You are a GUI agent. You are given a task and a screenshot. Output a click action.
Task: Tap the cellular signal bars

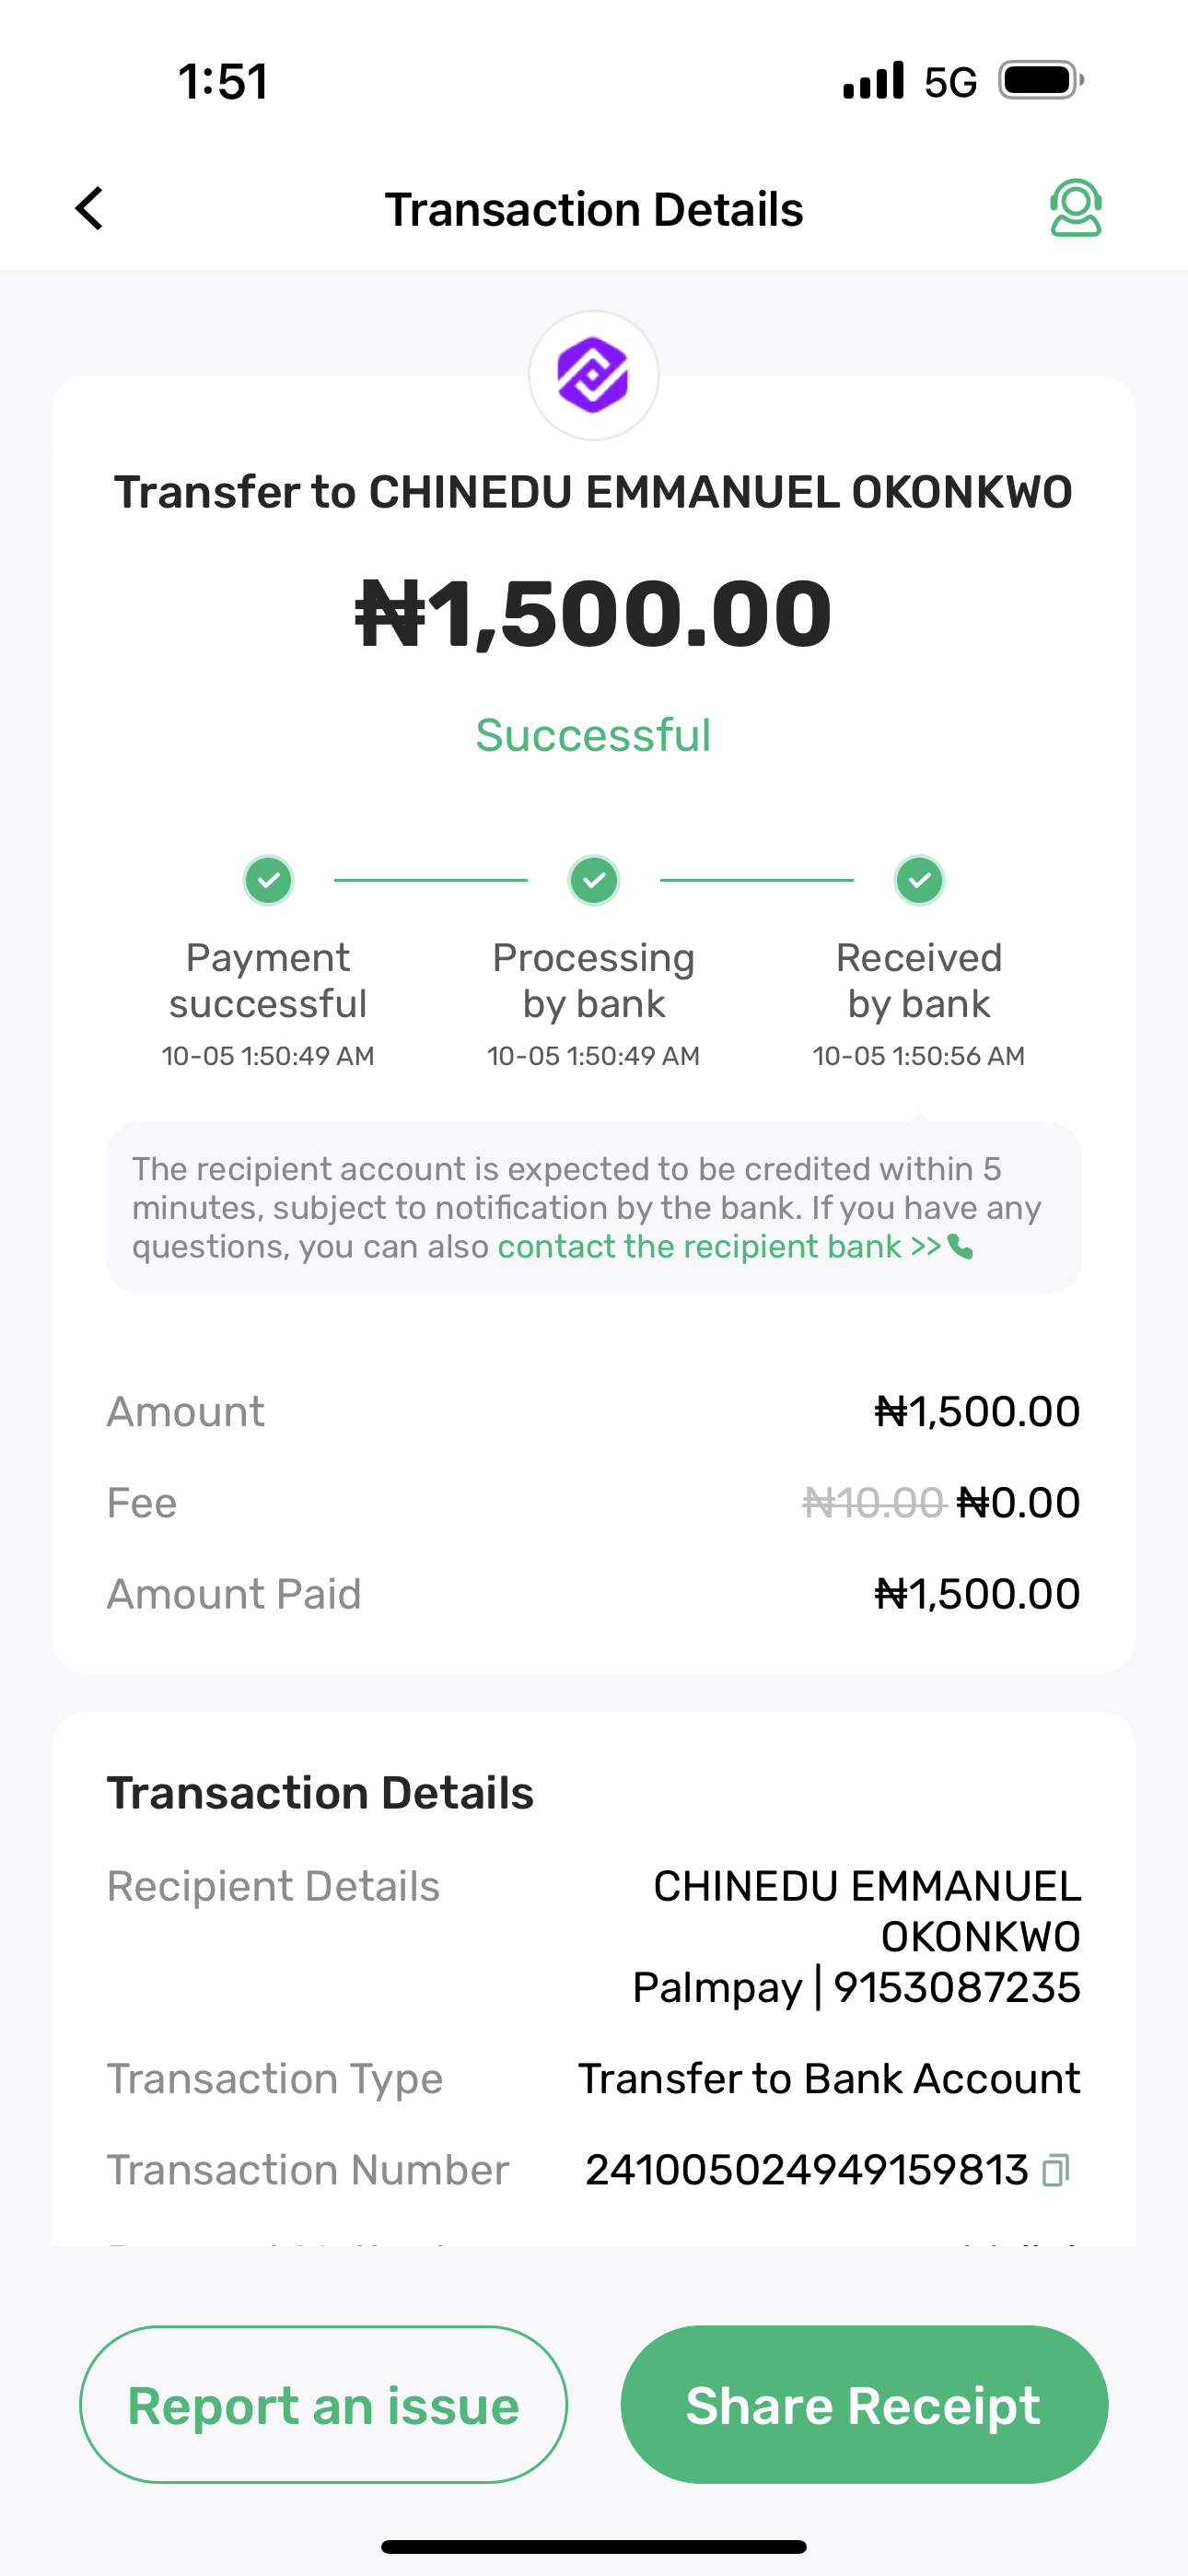pyautogui.click(x=873, y=81)
